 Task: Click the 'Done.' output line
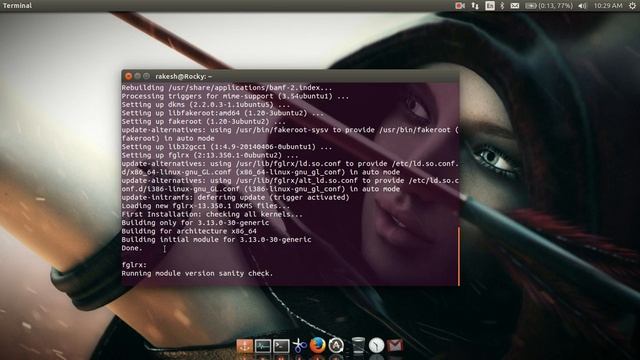[132, 248]
